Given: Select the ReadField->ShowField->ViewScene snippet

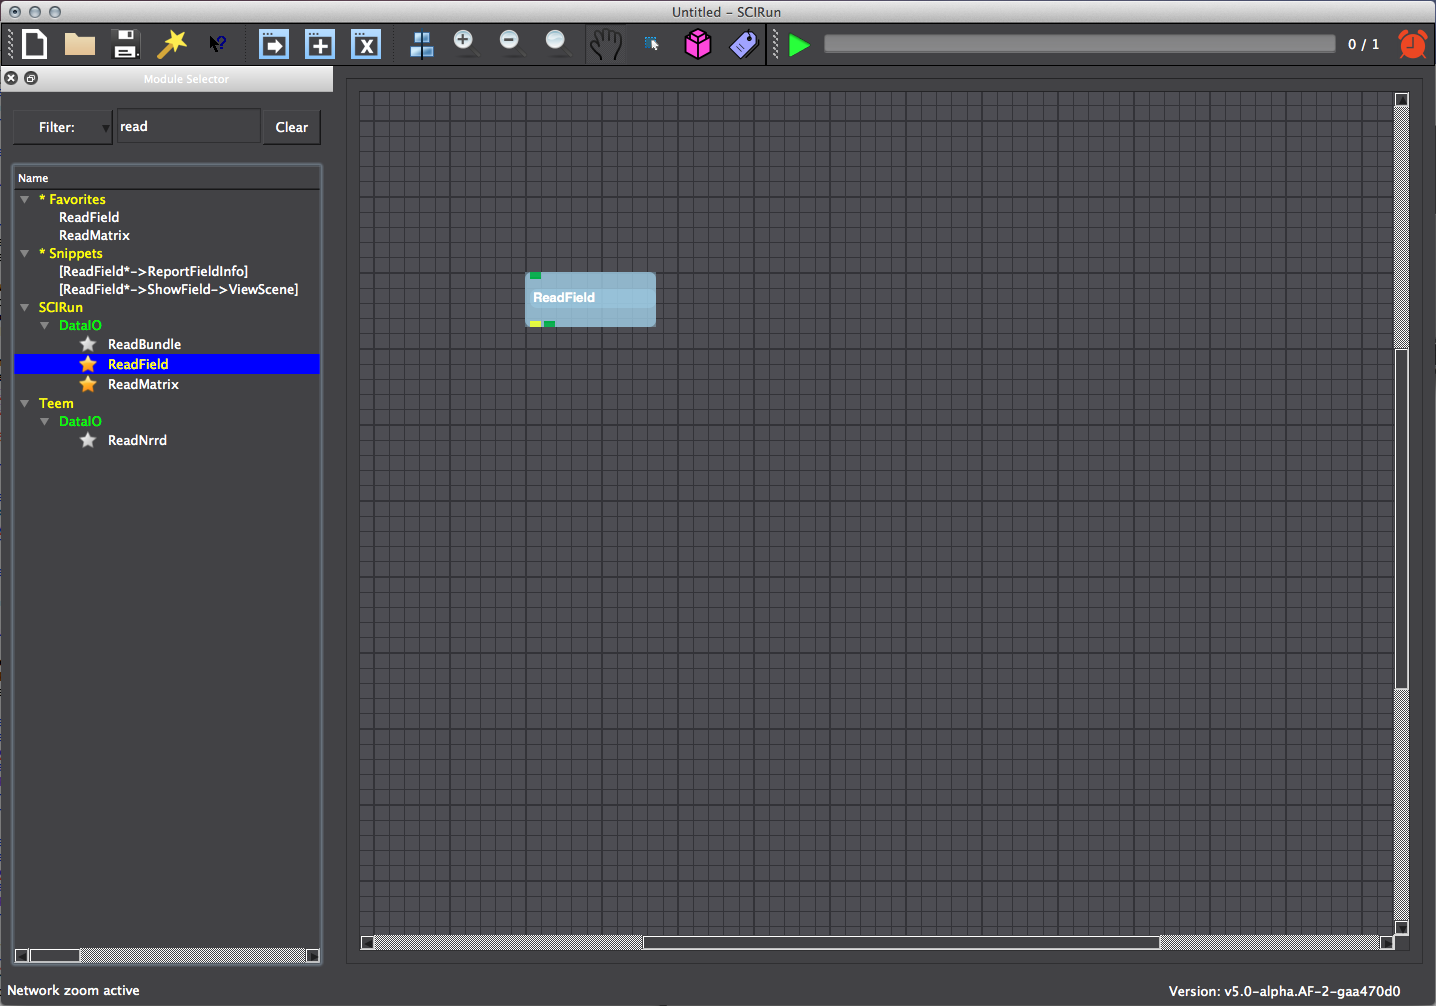Looking at the screenshot, I should pos(178,289).
